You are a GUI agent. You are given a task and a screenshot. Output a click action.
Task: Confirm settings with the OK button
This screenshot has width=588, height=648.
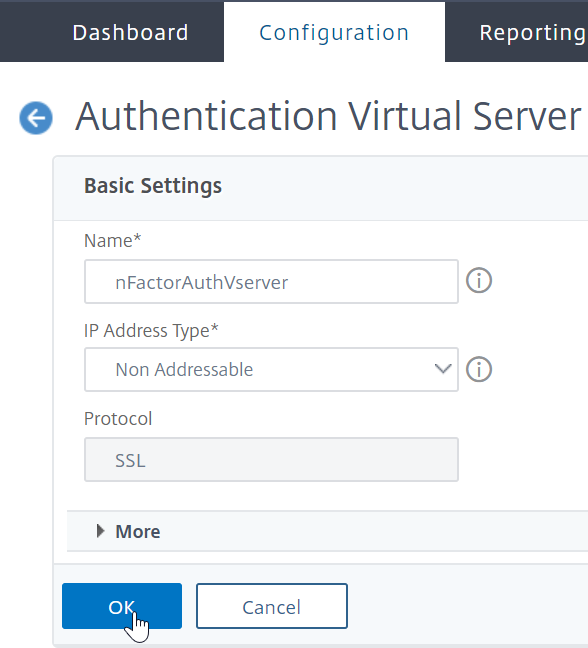tap(122, 606)
